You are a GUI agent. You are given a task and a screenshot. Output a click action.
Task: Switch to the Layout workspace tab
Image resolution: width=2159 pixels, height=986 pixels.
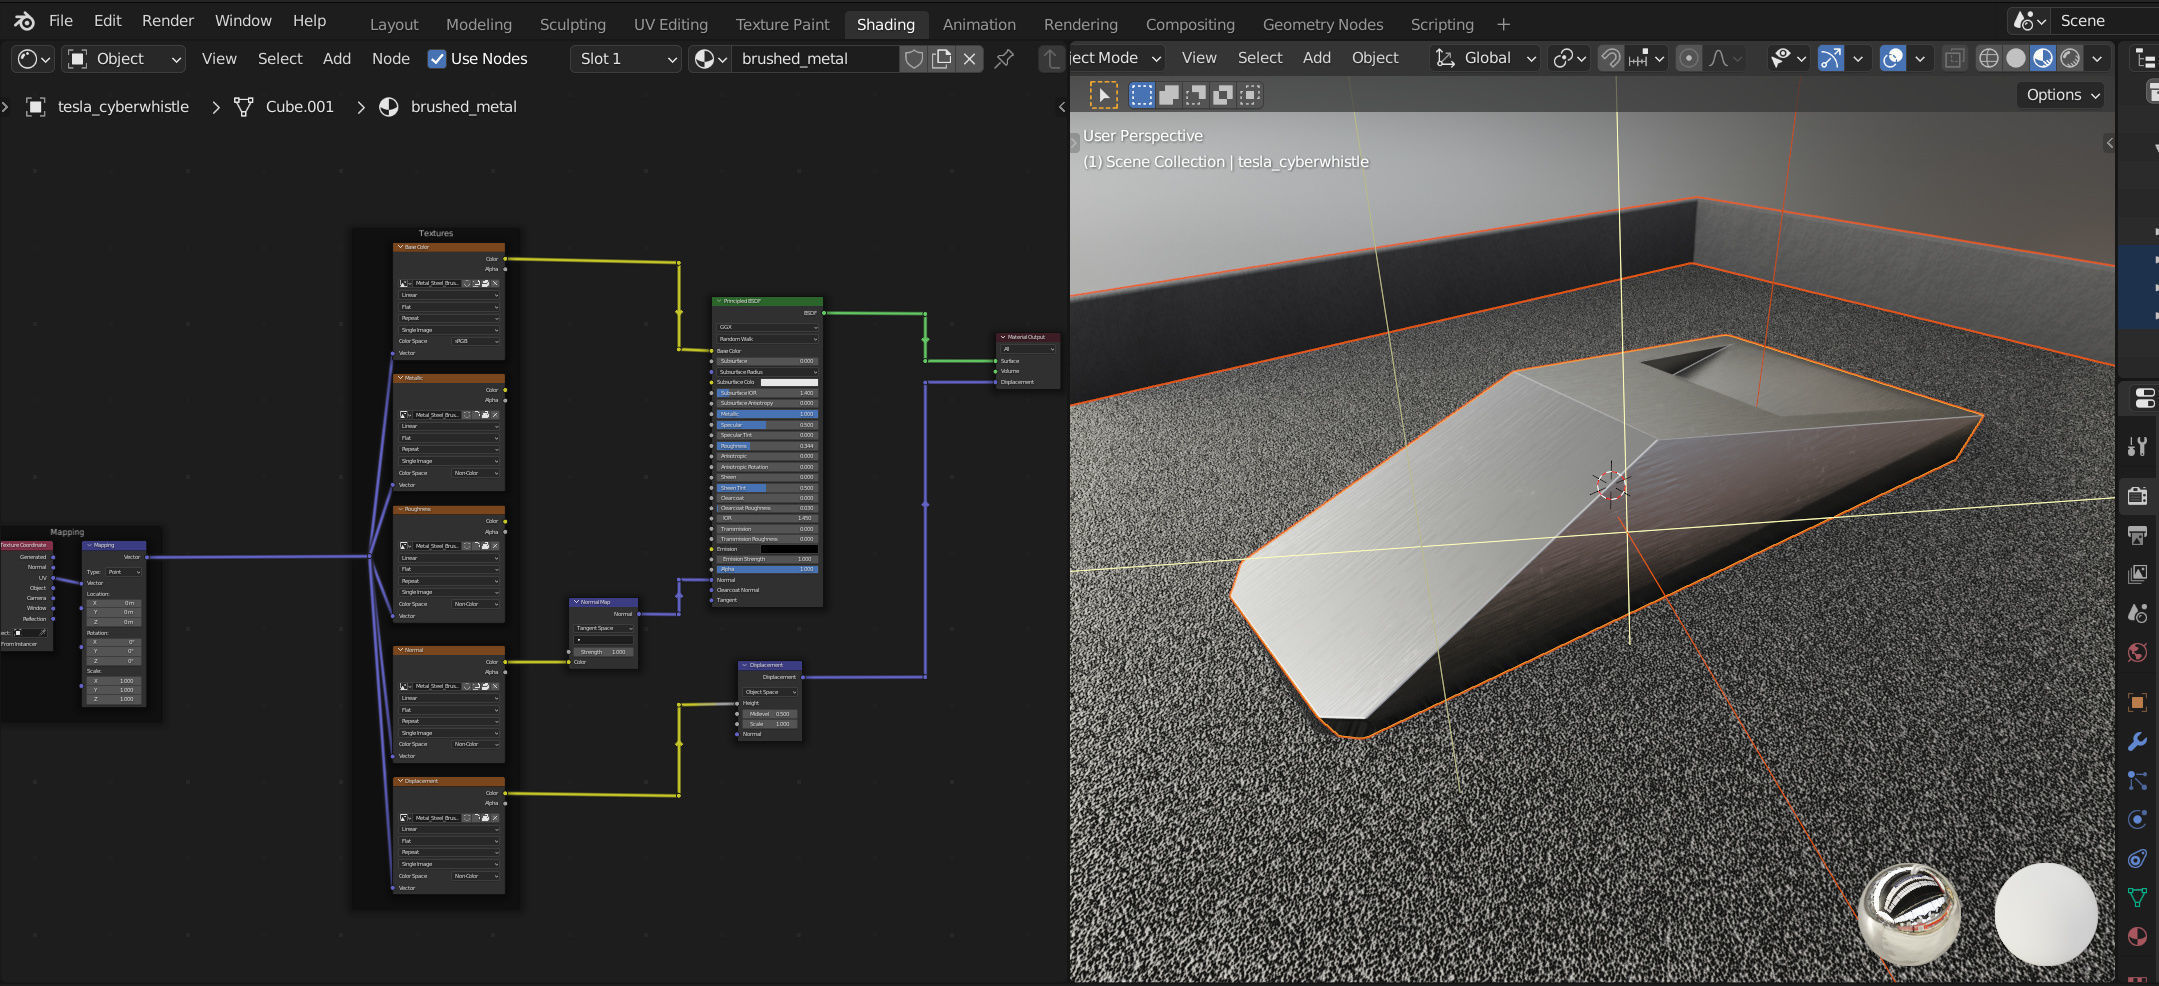394,24
